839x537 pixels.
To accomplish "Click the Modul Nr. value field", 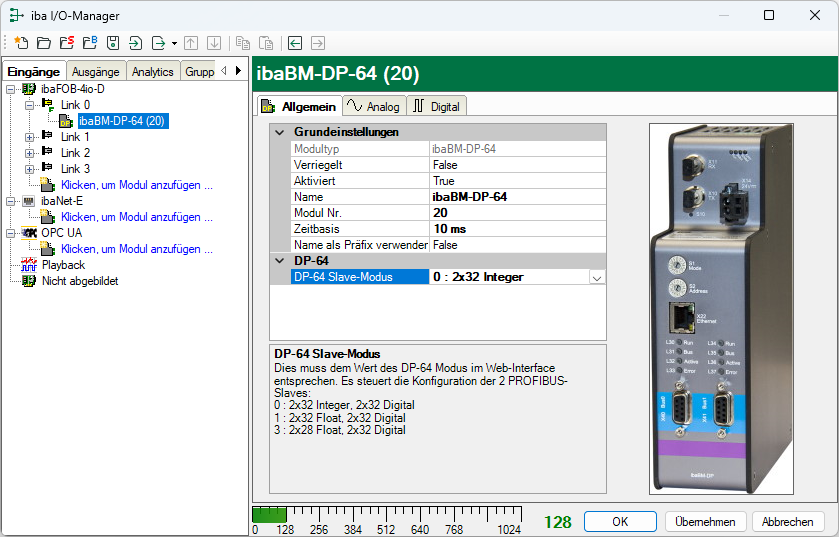I will [x=517, y=213].
